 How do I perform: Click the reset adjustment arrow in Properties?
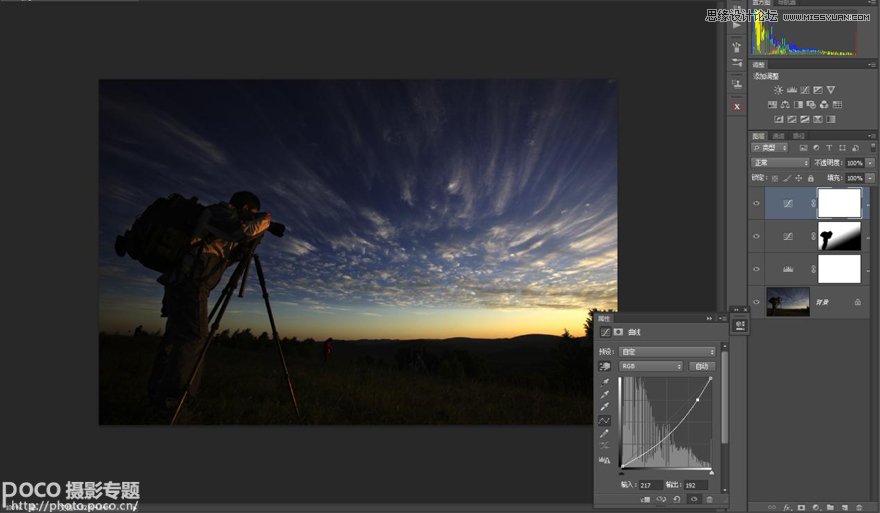click(677, 499)
